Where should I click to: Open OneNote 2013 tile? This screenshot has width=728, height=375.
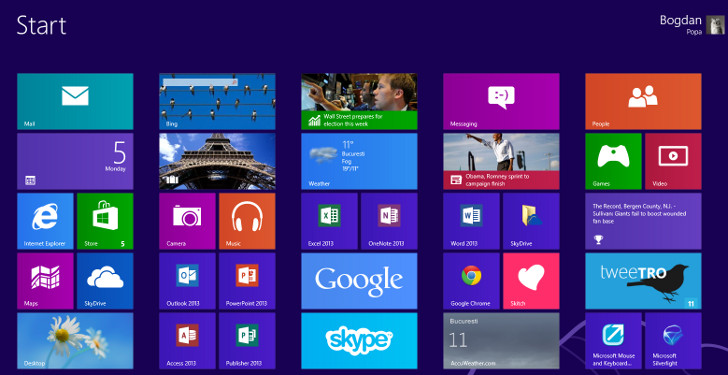coord(389,221)
